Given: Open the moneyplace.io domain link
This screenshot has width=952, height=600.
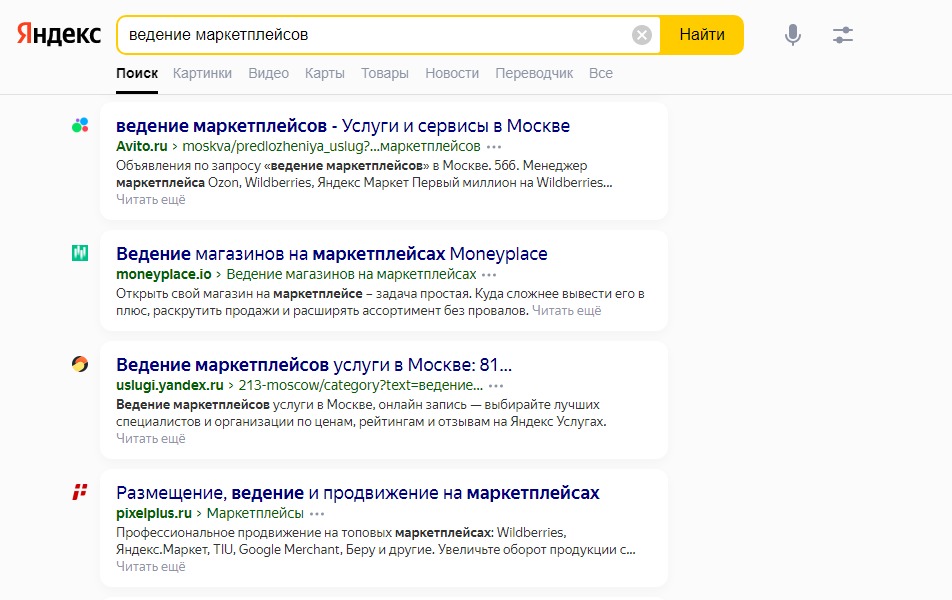Looking at the screenshot, I should 164,274.
